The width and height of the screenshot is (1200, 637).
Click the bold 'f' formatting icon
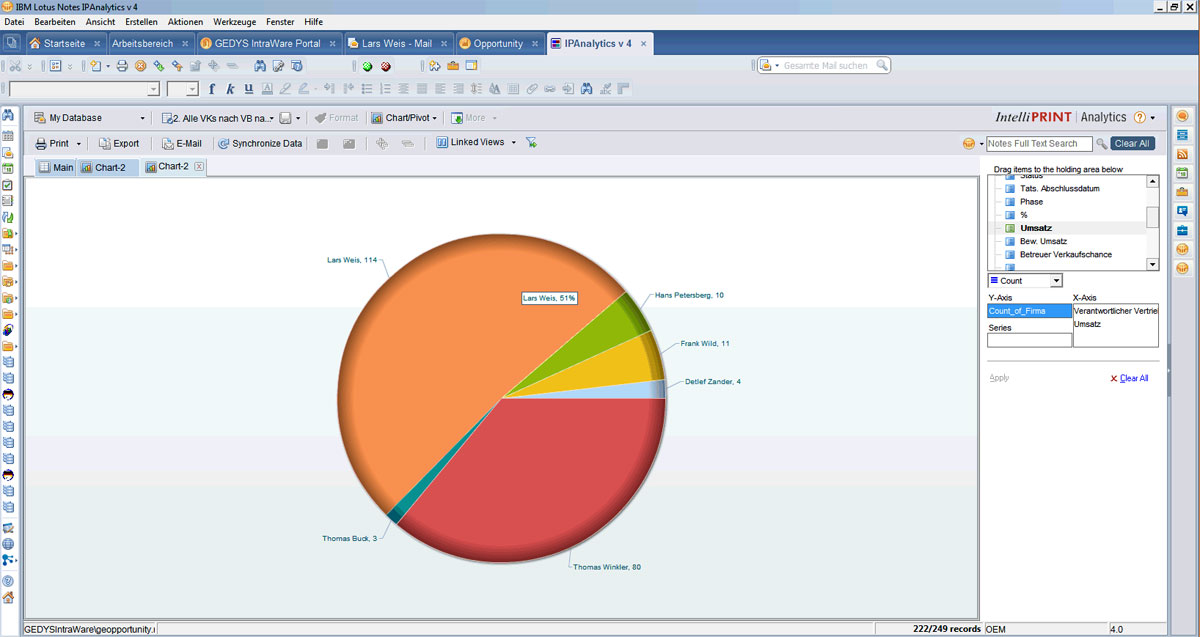212,89
